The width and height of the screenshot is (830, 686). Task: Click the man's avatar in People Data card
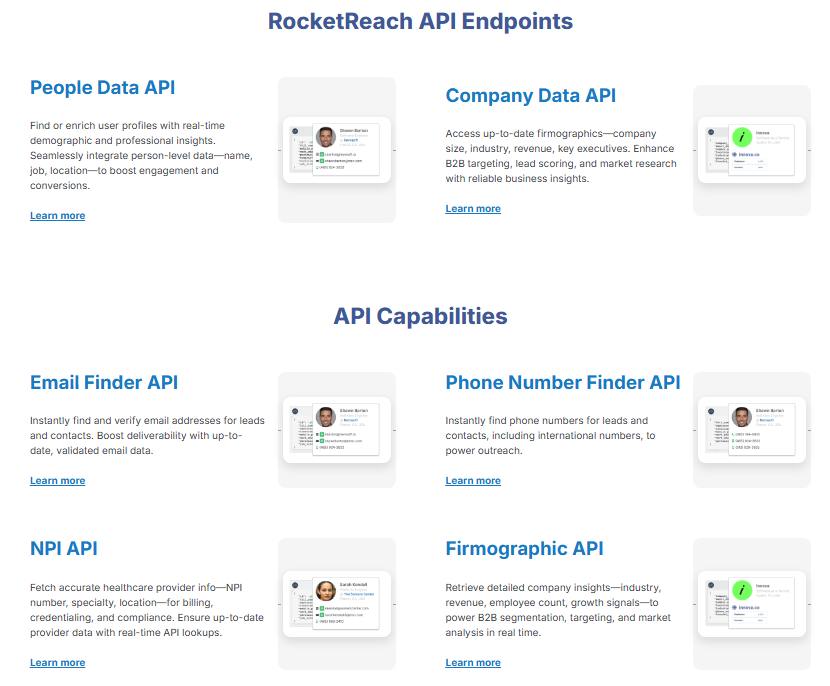tap(326, 137)
